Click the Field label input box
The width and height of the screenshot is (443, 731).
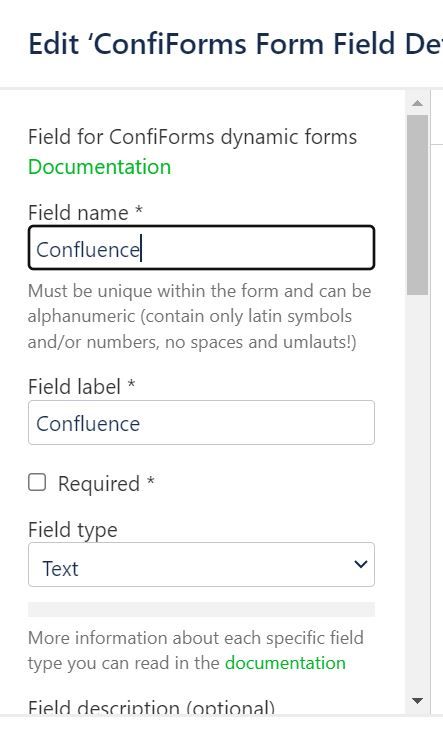point(201,422)
